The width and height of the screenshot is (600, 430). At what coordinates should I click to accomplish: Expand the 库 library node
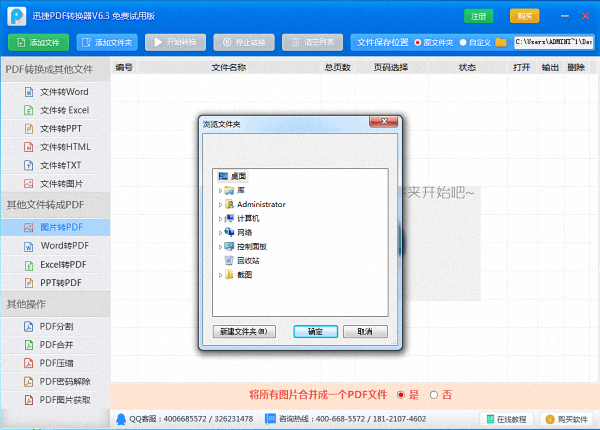tap(220, 190)
